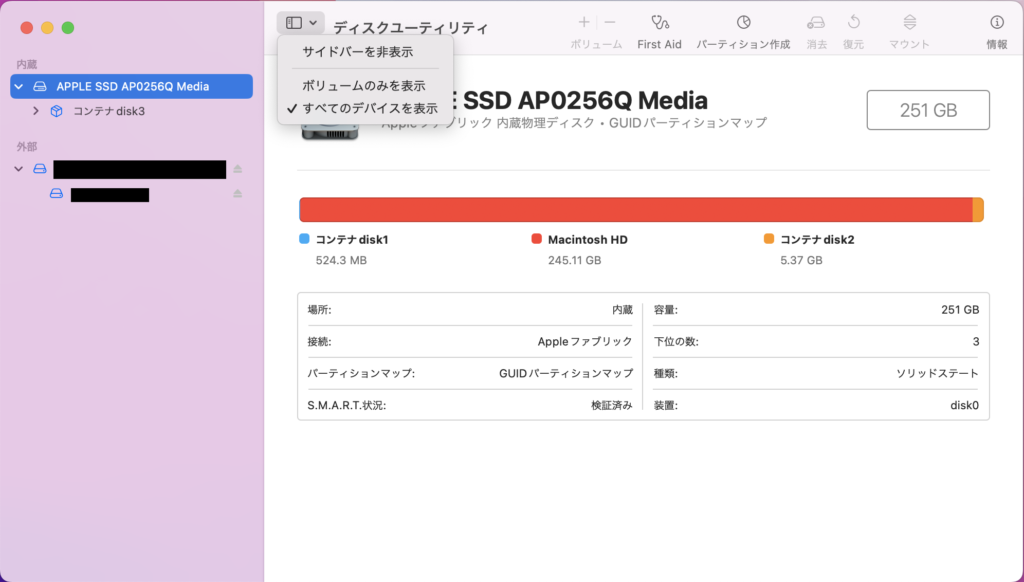Image resolution: width=1024 pixels, height=582 pixels.
Task: Click the orange コンテナ disk2 bar segment
Action: point(978,209)
